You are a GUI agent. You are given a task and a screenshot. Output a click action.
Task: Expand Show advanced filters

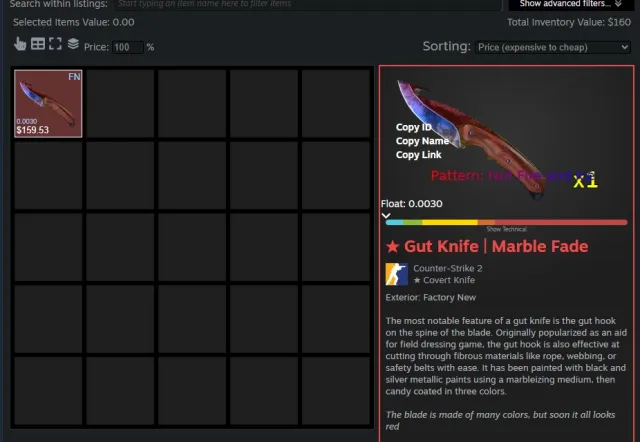[x=570, y=4]
